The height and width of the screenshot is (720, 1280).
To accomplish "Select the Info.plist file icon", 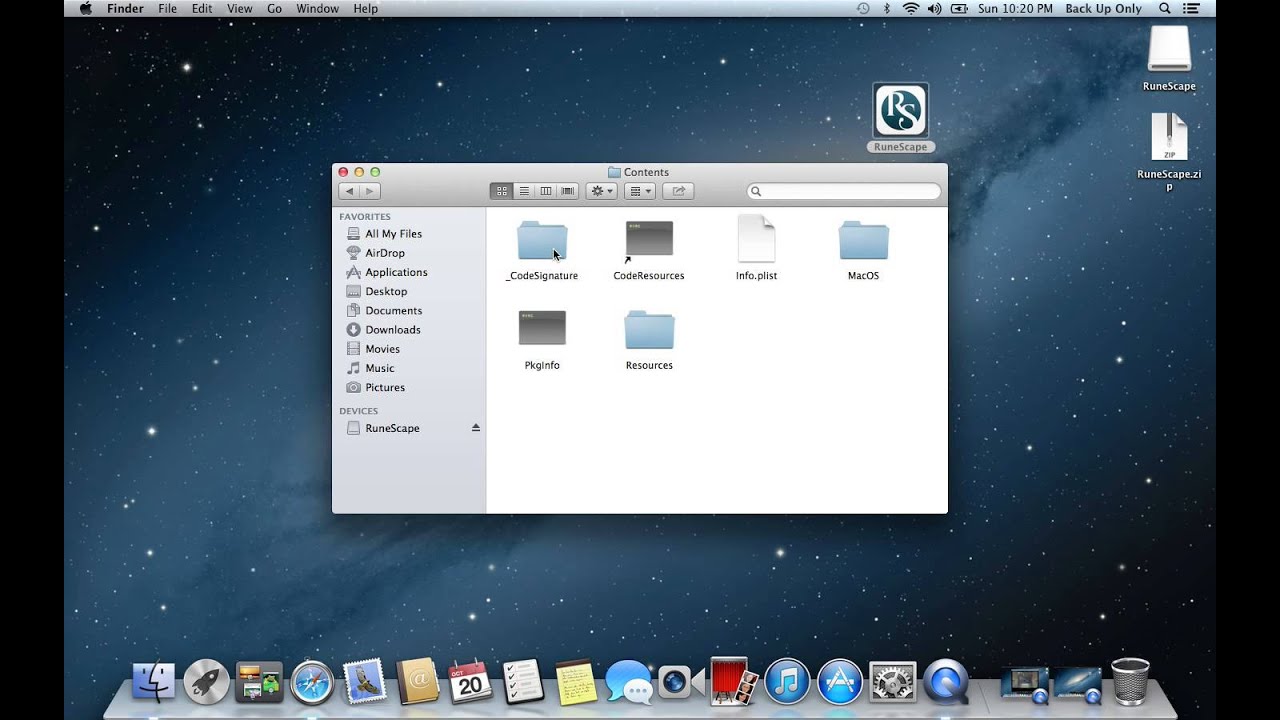I will pos(756,239).
